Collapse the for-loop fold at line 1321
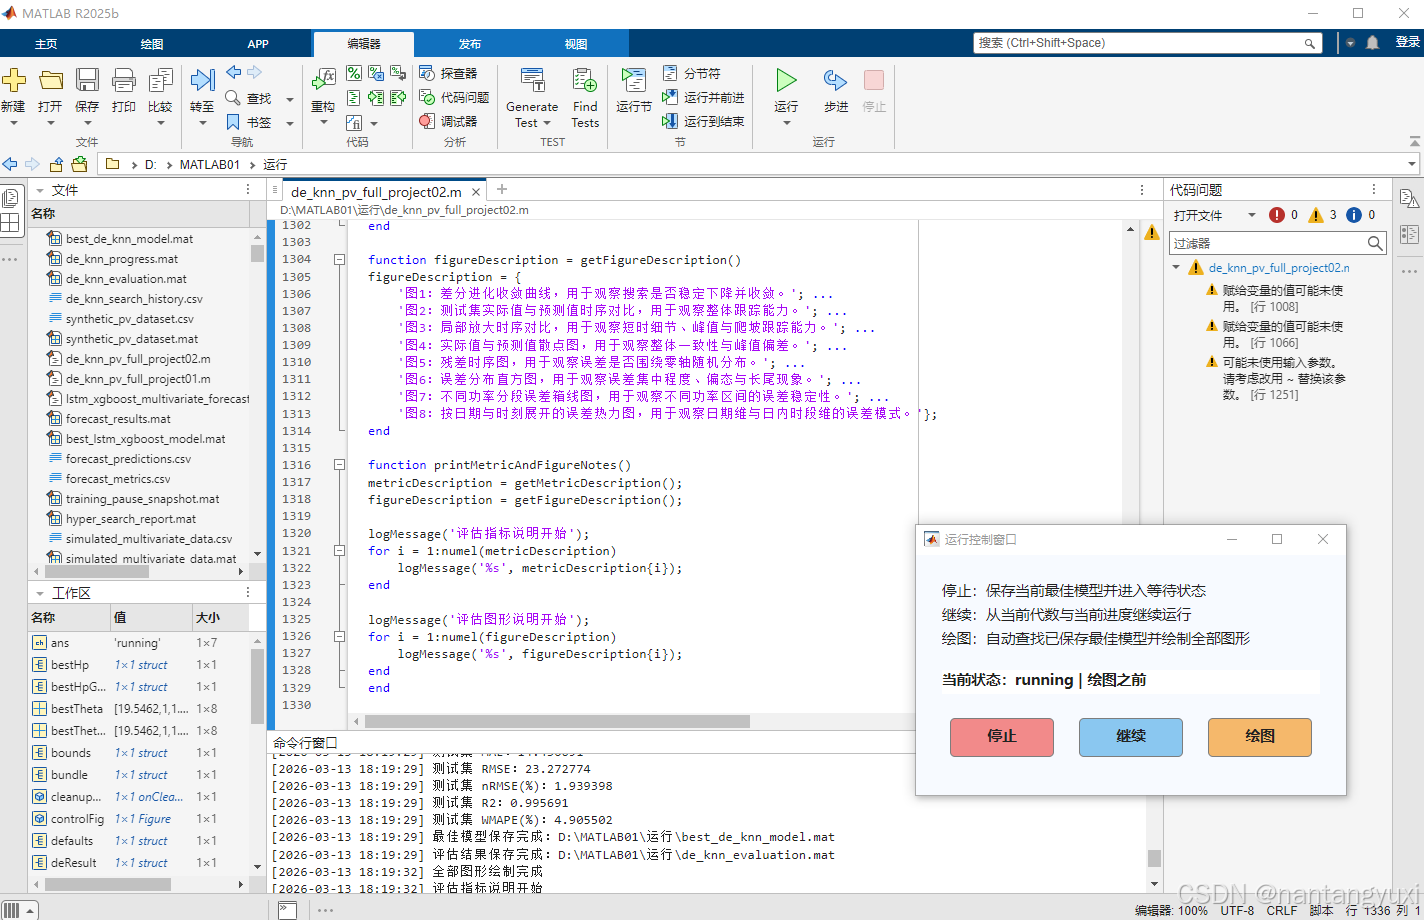Image resolution: width=1424 pixels, height=920 pixels. tap(339, 551)
